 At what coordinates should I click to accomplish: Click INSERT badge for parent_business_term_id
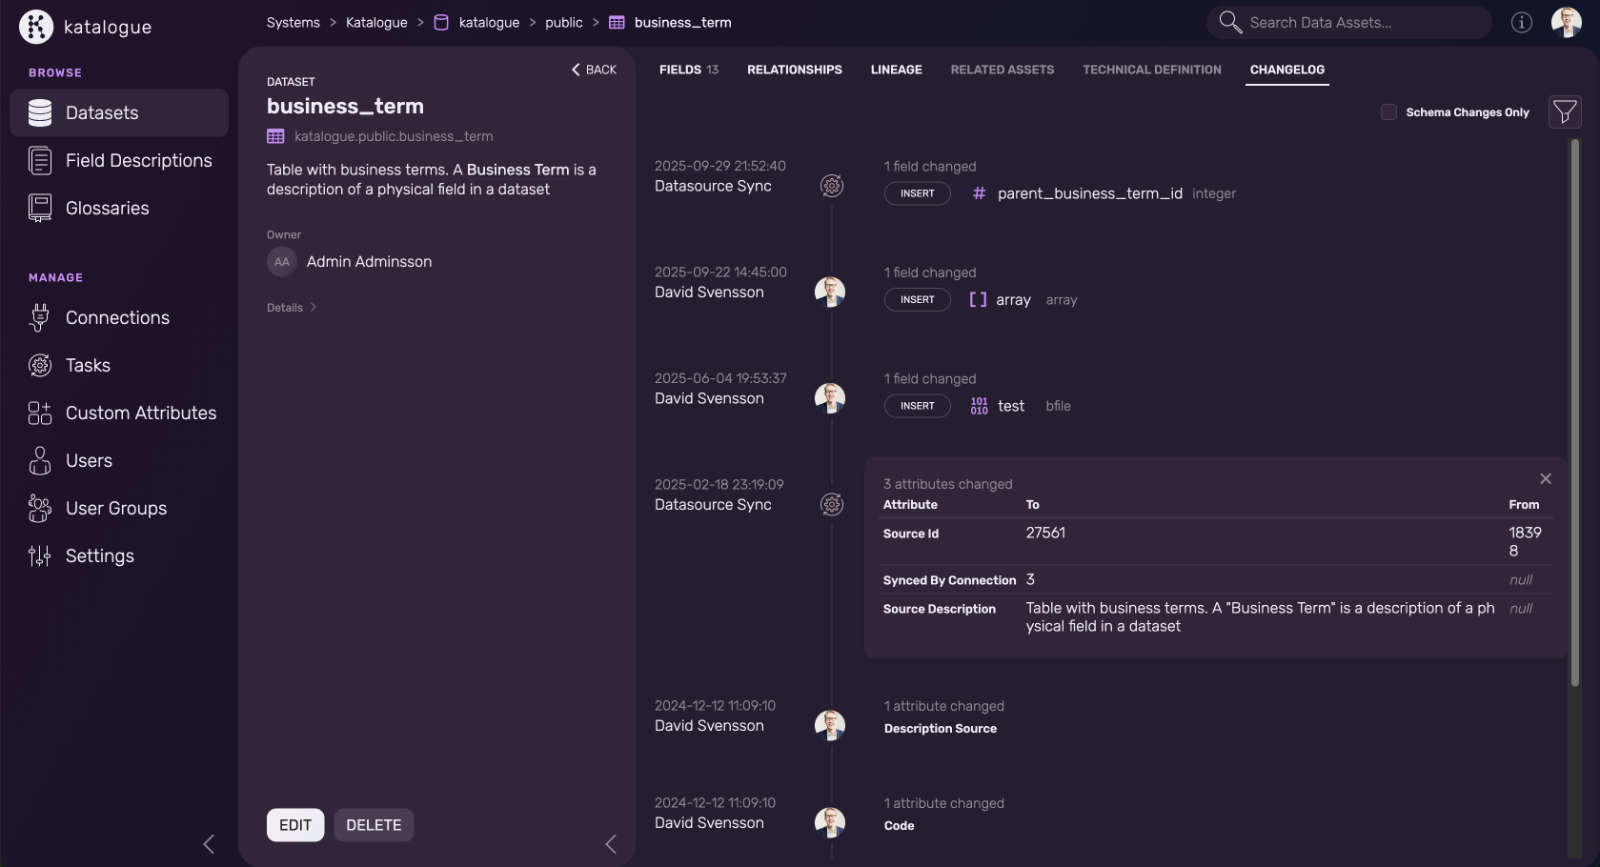tap(917, 193)
